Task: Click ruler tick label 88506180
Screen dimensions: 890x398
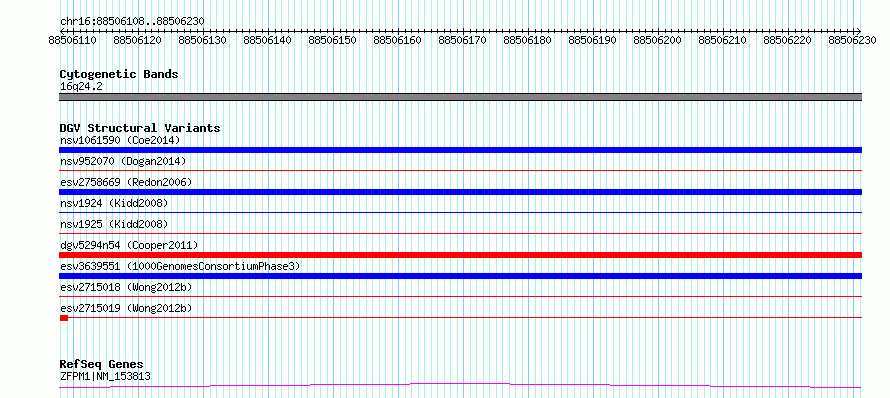Action: point(527,41)
